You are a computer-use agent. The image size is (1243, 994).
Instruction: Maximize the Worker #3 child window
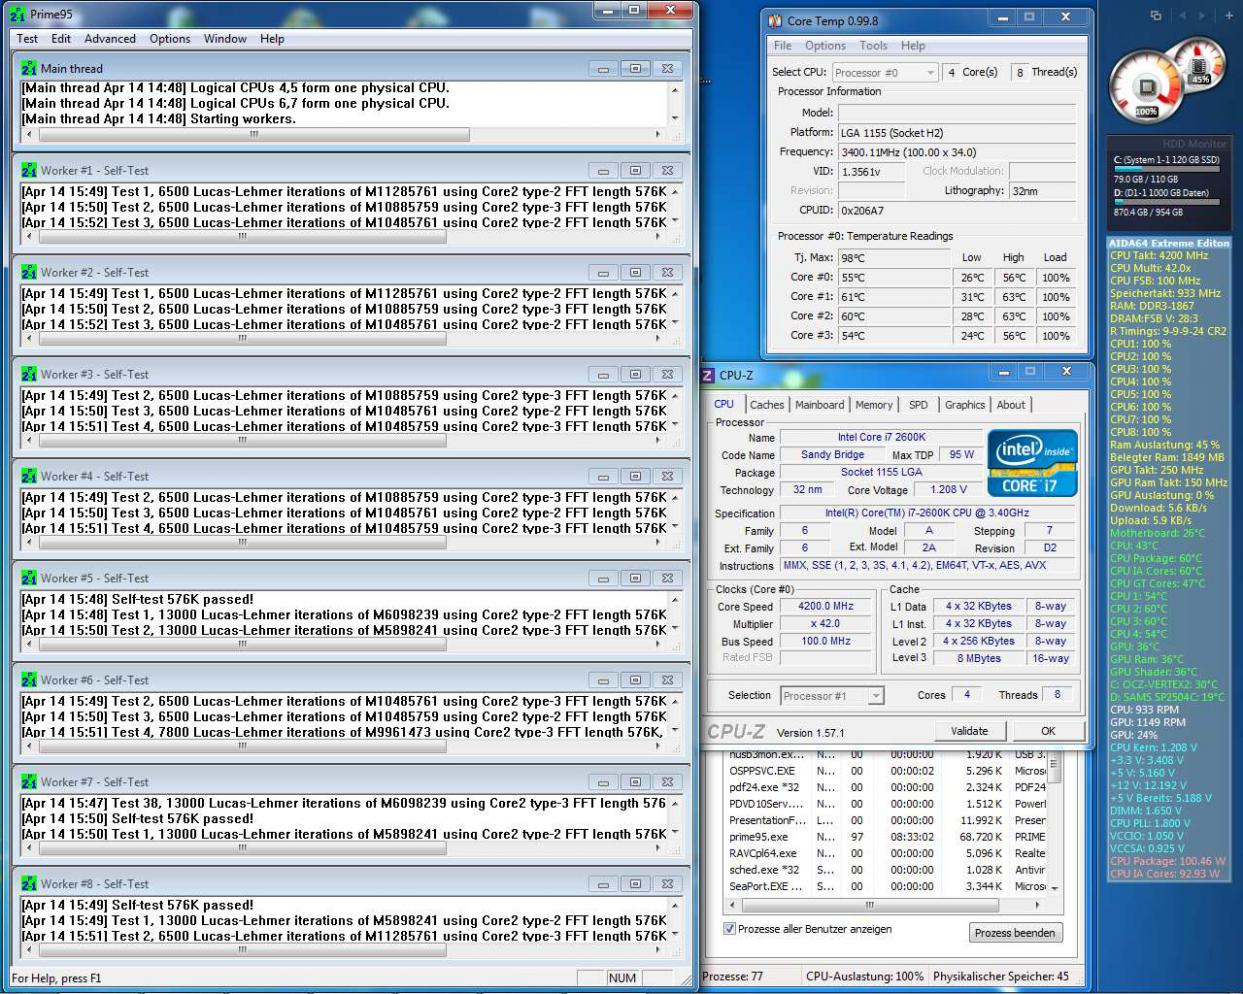coord(635,375)
